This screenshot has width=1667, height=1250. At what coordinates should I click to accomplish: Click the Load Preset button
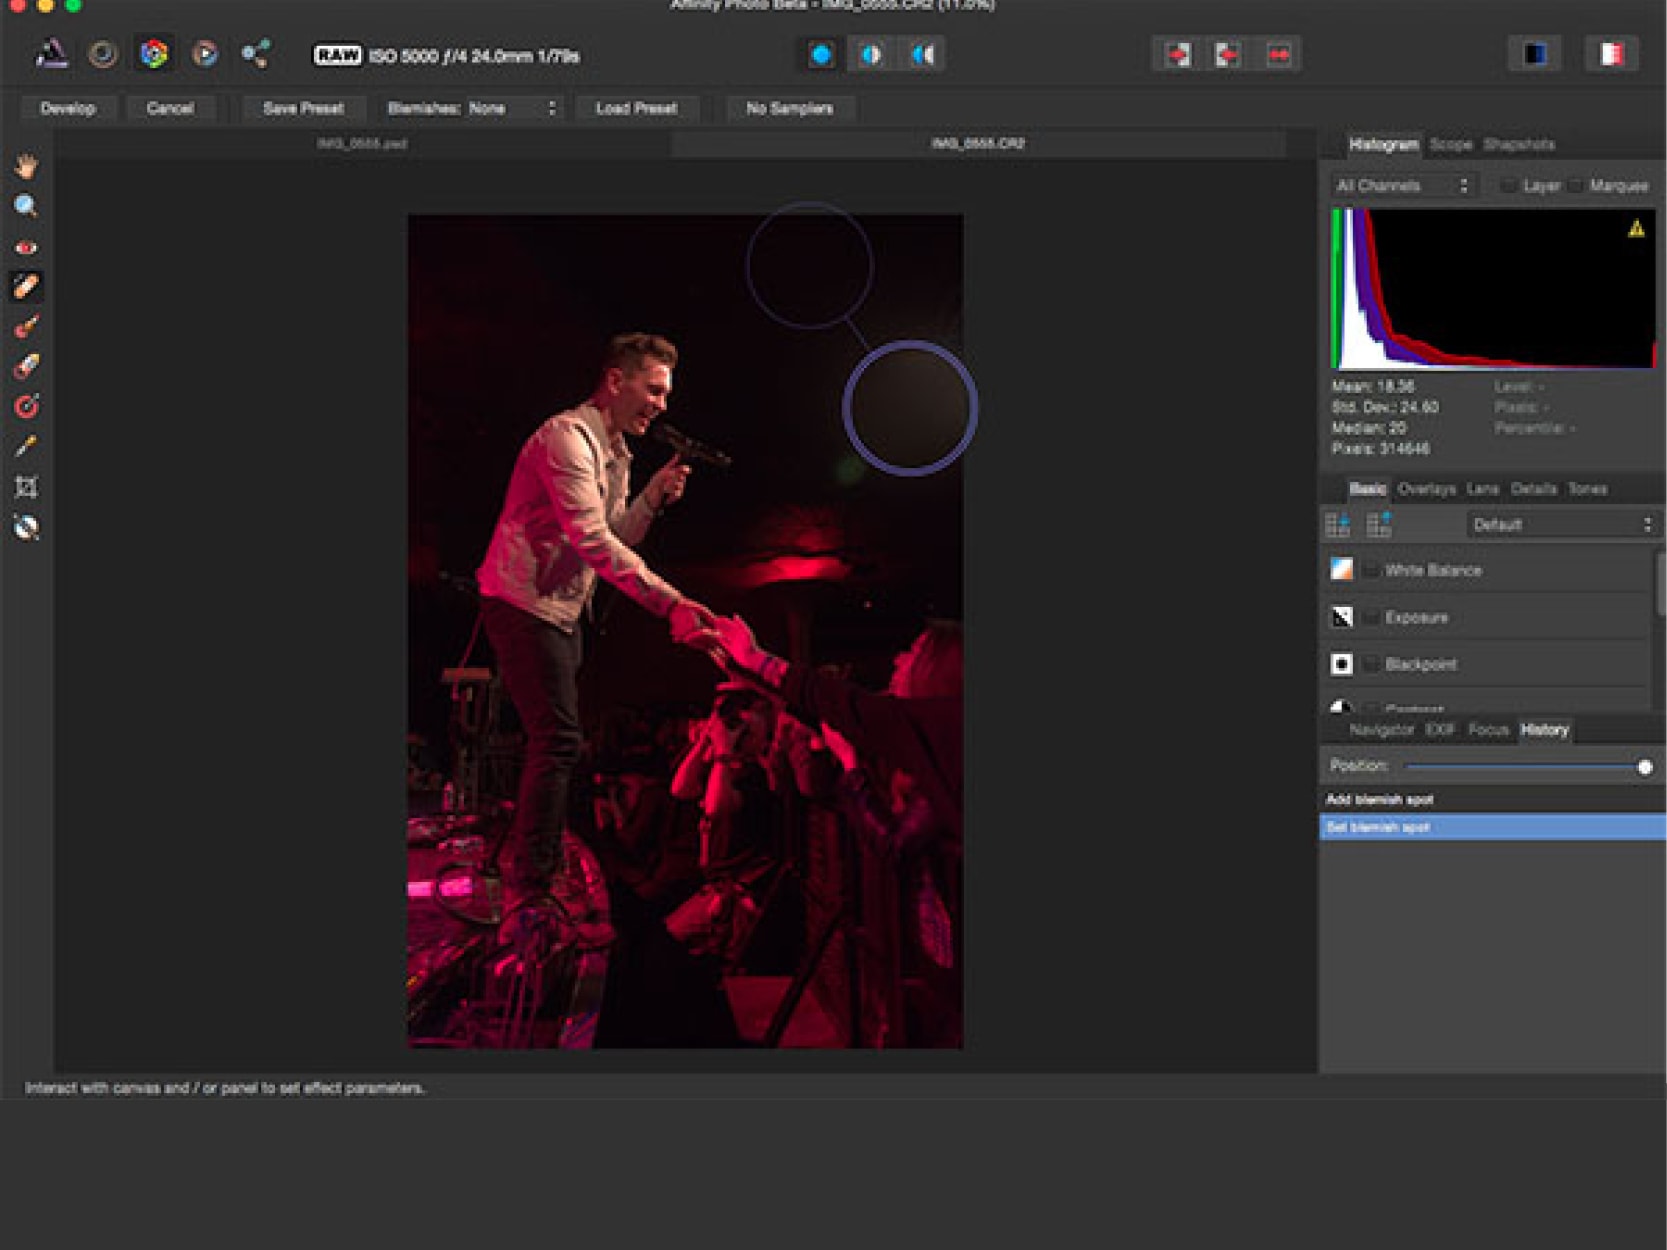636,108
